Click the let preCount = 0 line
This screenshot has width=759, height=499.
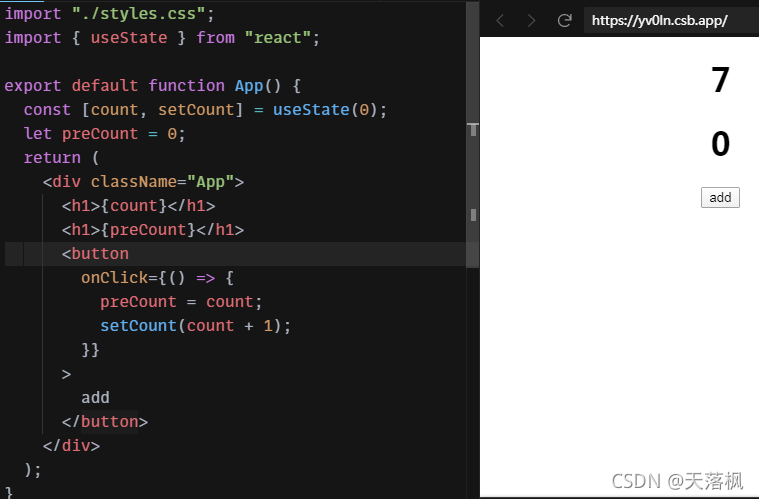[105, 134]
